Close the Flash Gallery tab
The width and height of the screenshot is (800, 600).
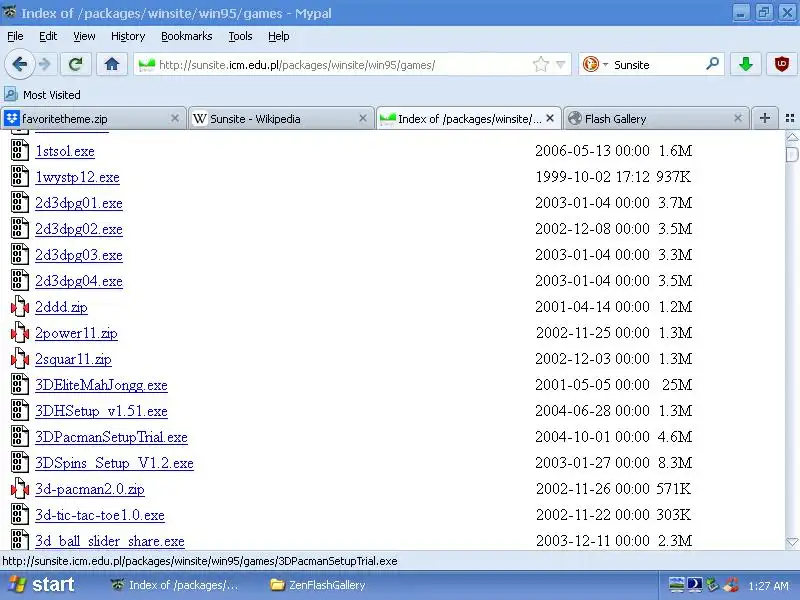pyautogui.click(x=738, y=118)
